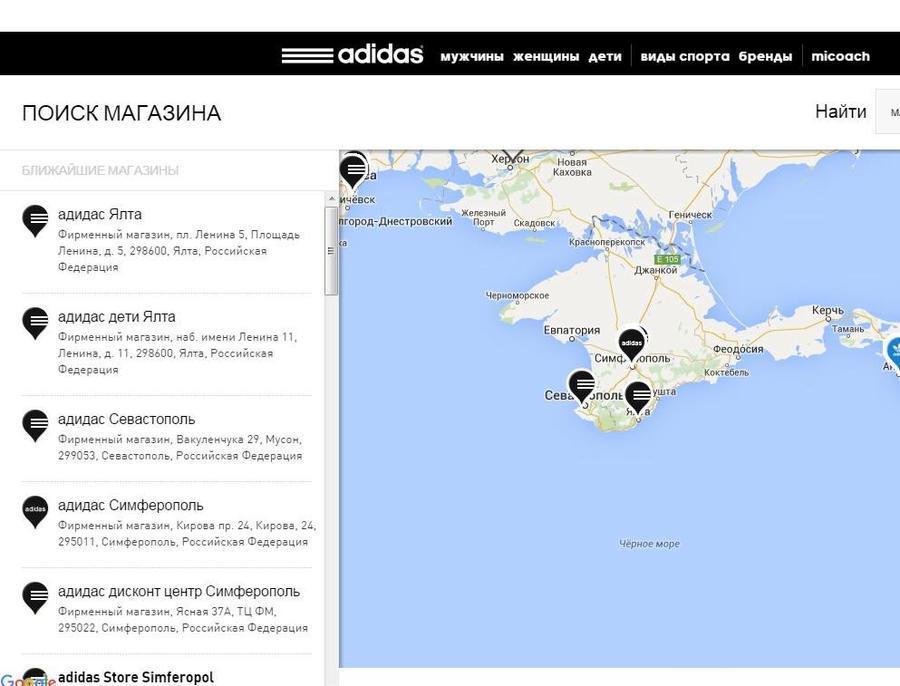
Task: Click the Феодосия label on the map
Action: [738, 349]
